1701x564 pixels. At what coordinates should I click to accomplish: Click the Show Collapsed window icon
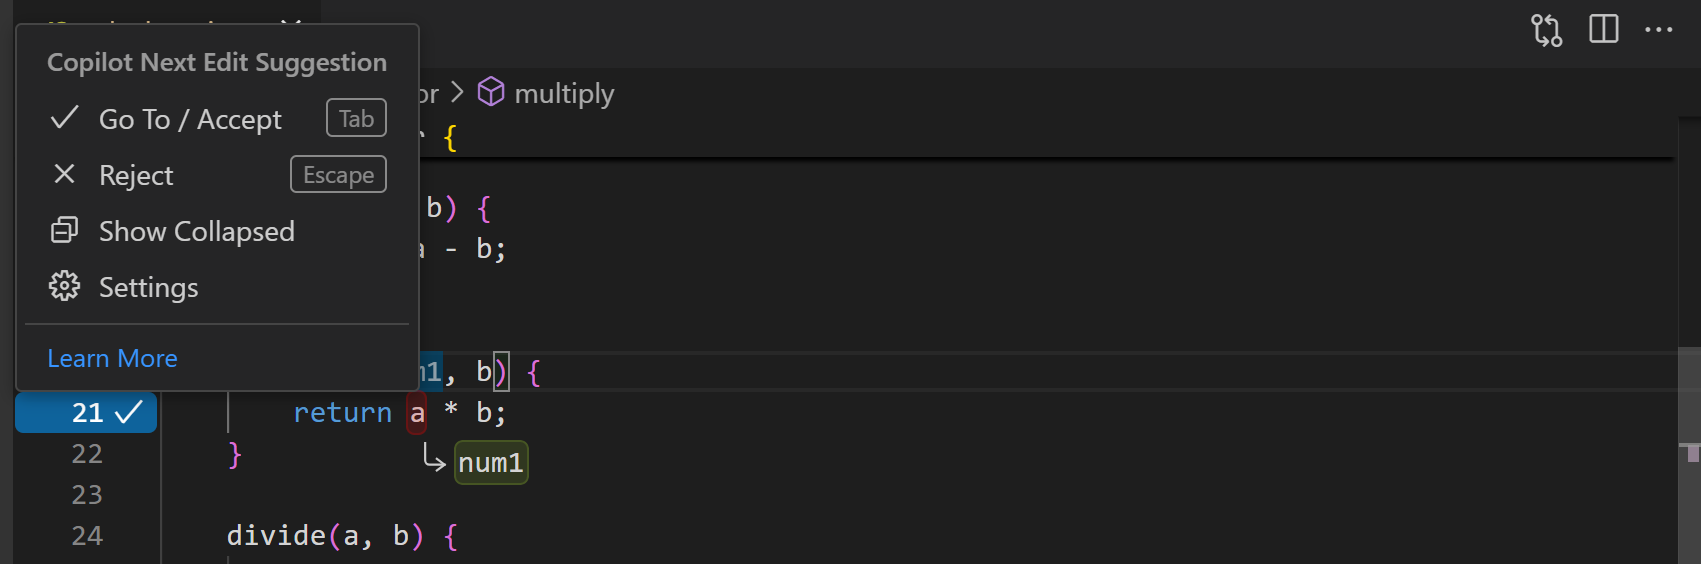(64, 230)
